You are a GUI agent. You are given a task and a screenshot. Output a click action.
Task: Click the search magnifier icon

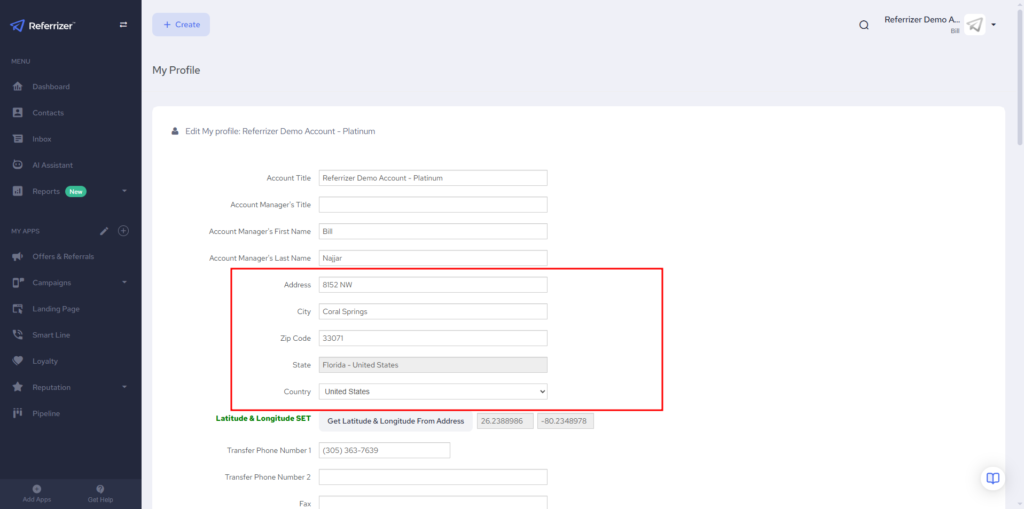tap(864, 25)
